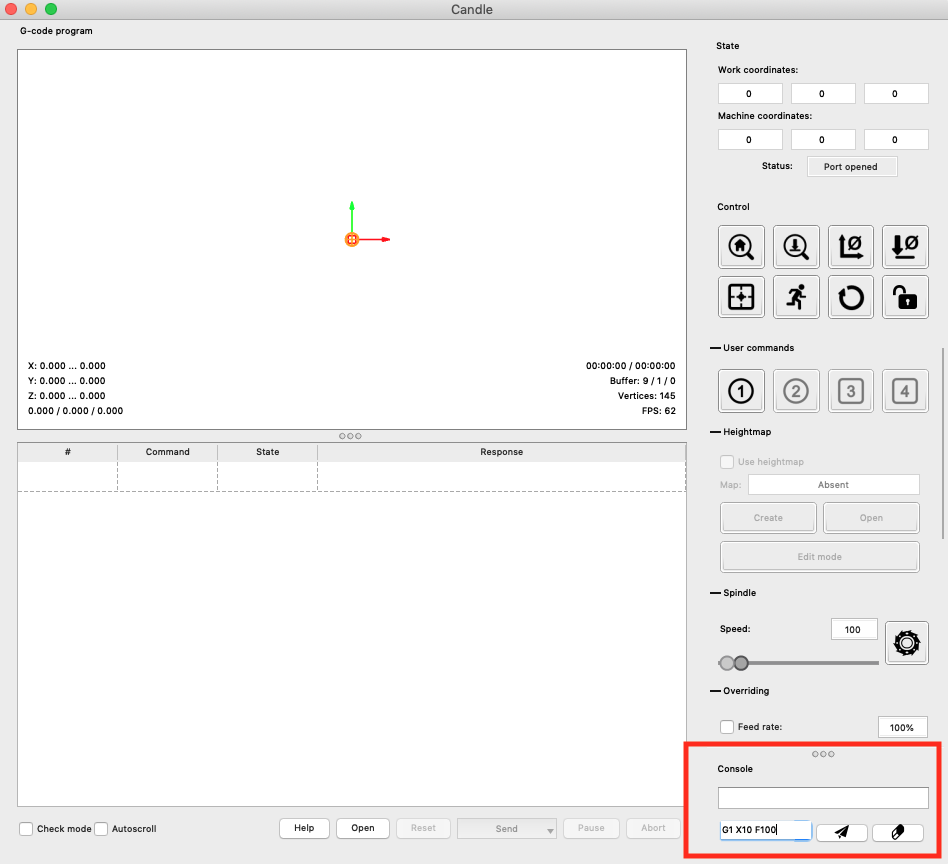Click the Restore origin crosshair icon
The height and width of the screenshot is (864, 948).
pos(741,297)
